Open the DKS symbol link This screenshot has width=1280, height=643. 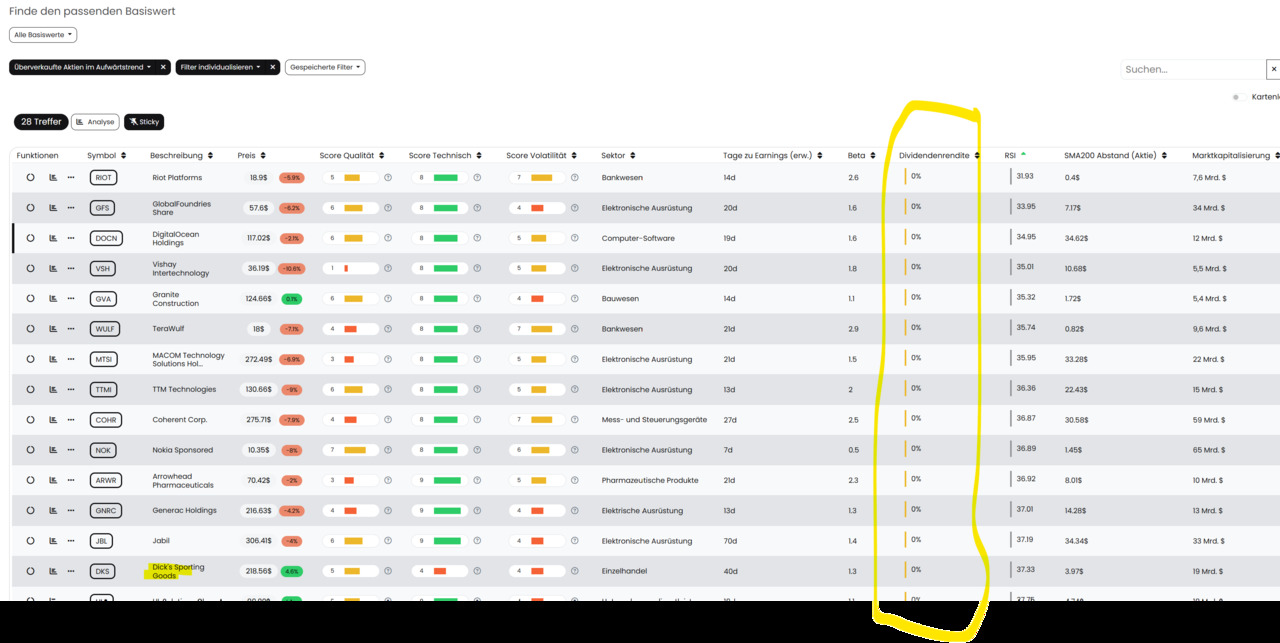(x=102, y=571)
